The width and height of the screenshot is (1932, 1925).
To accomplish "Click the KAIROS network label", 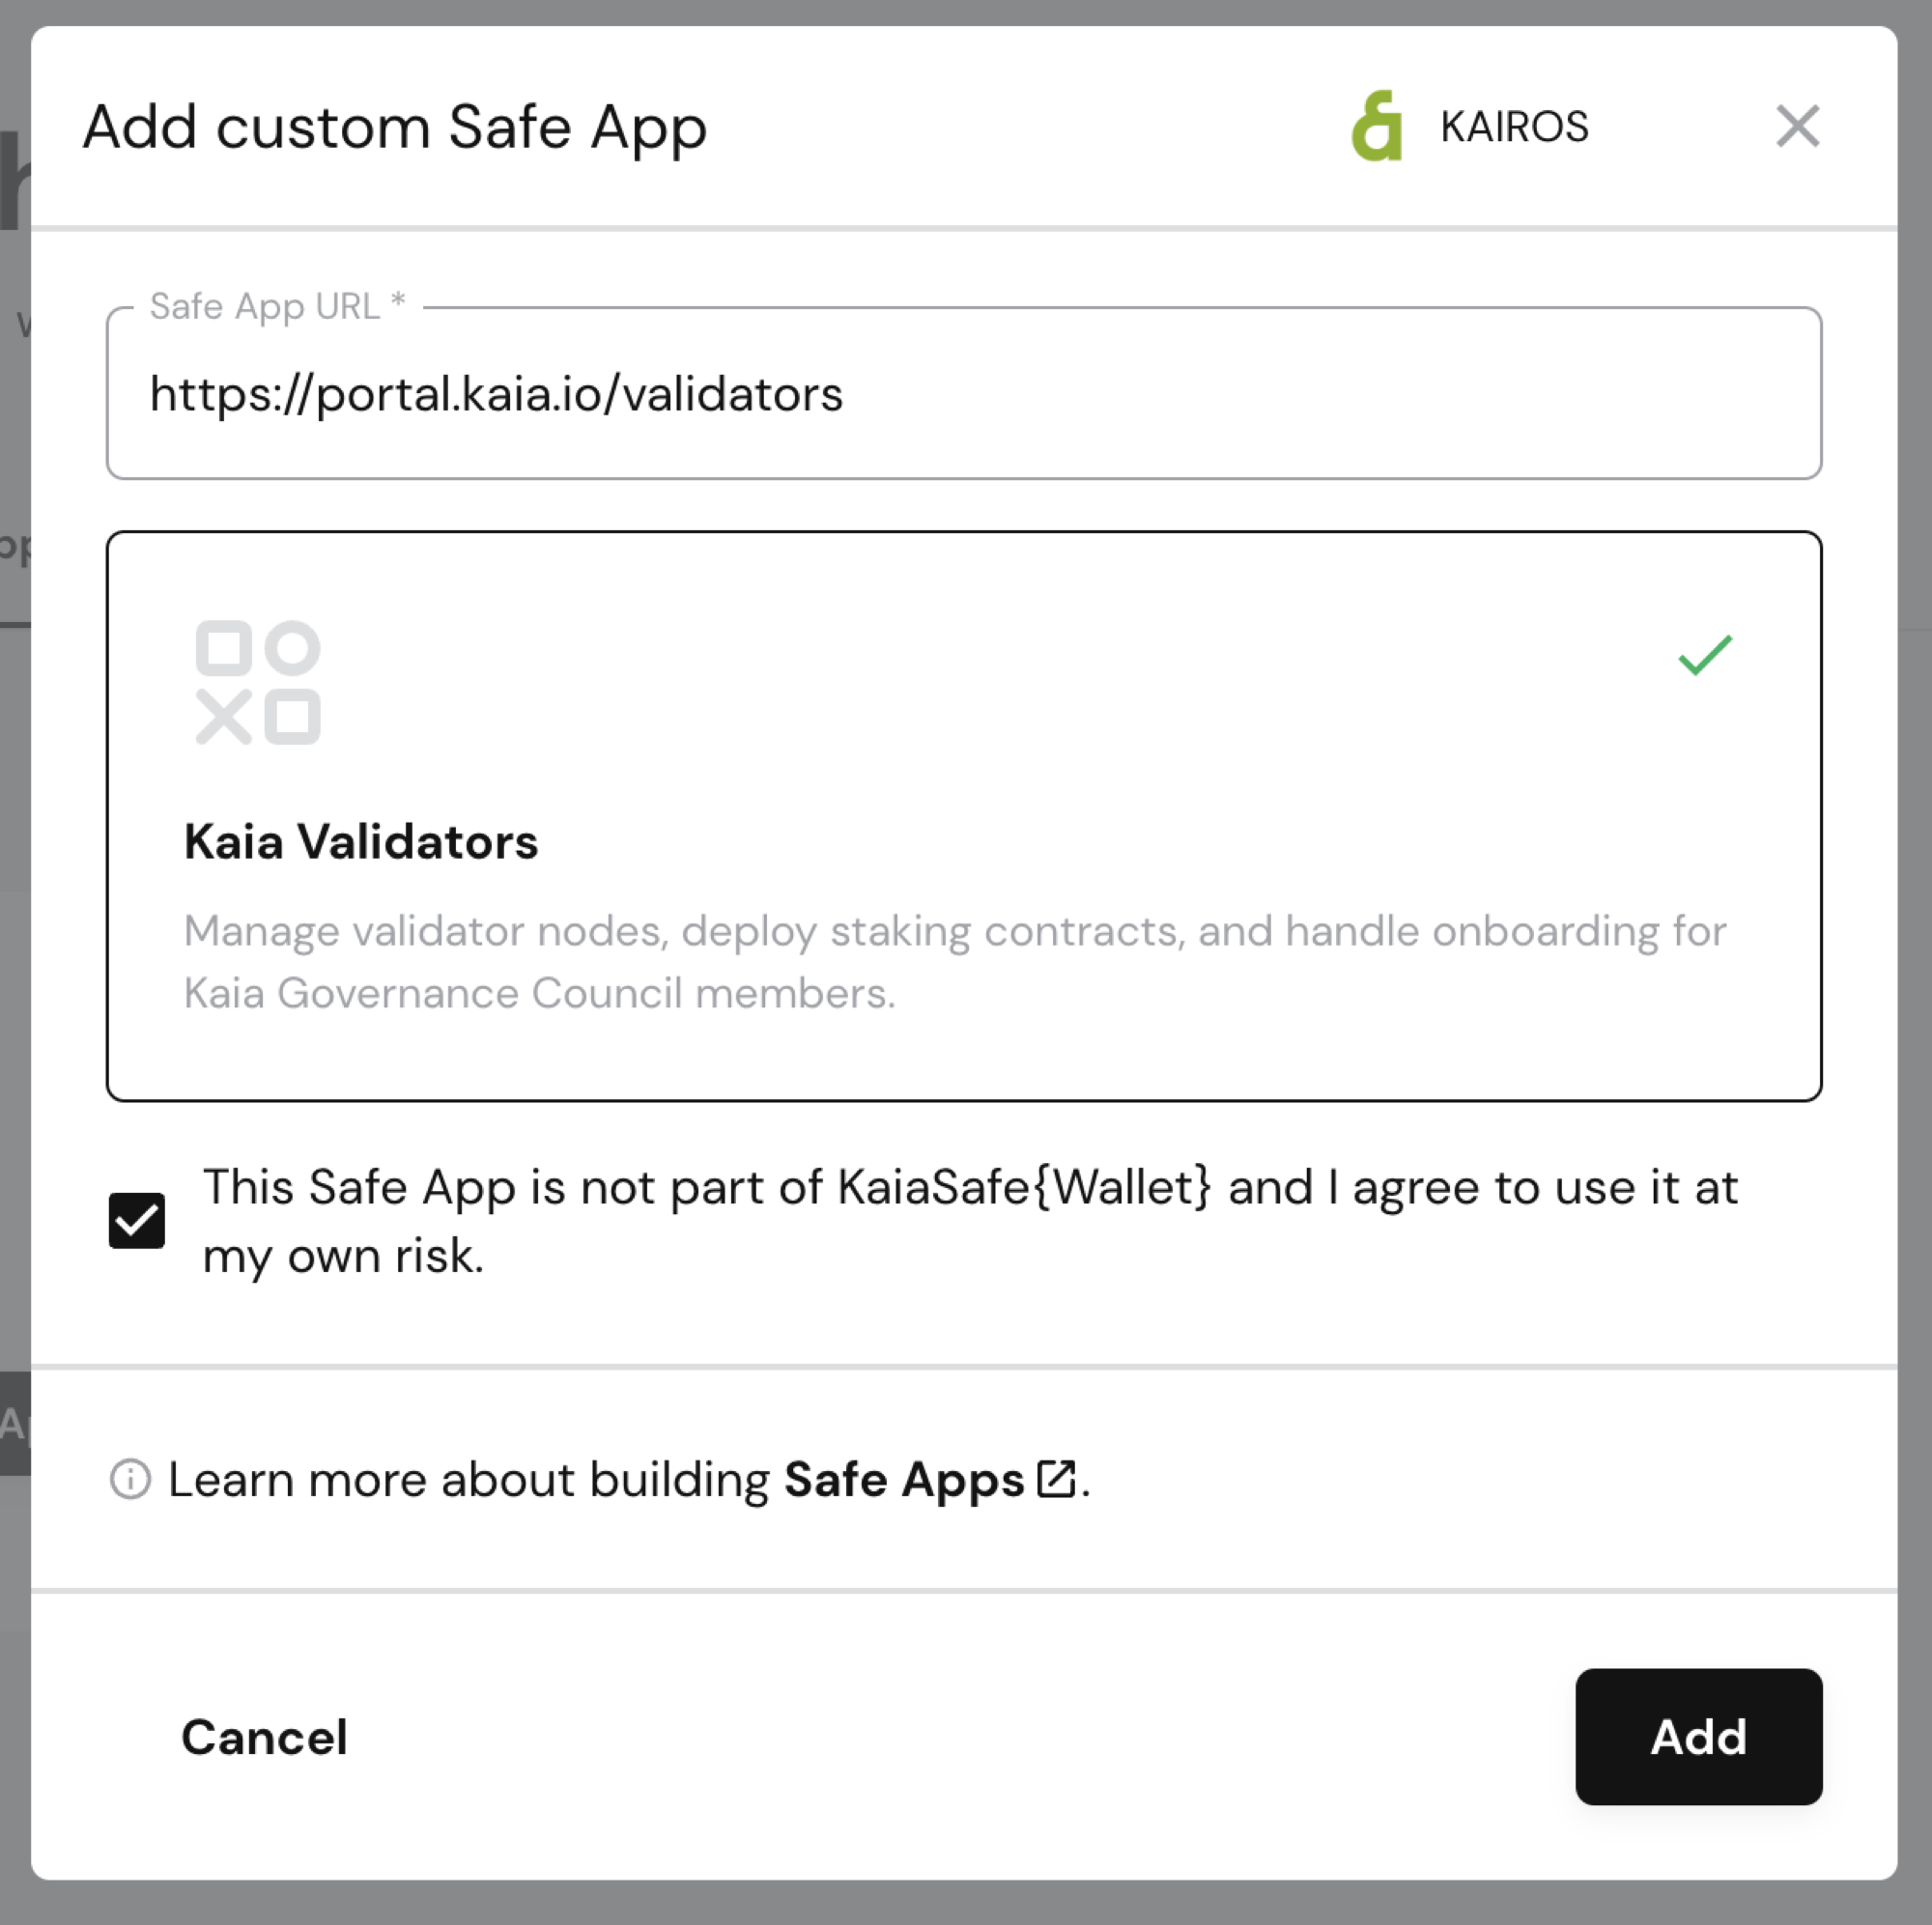I will pyautogui.click(x=1513, y=127).
